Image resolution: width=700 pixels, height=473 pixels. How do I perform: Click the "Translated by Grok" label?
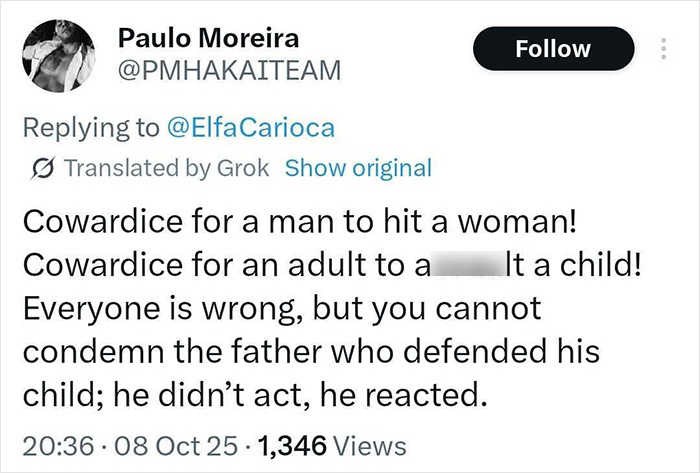click(x=166, y=168)
